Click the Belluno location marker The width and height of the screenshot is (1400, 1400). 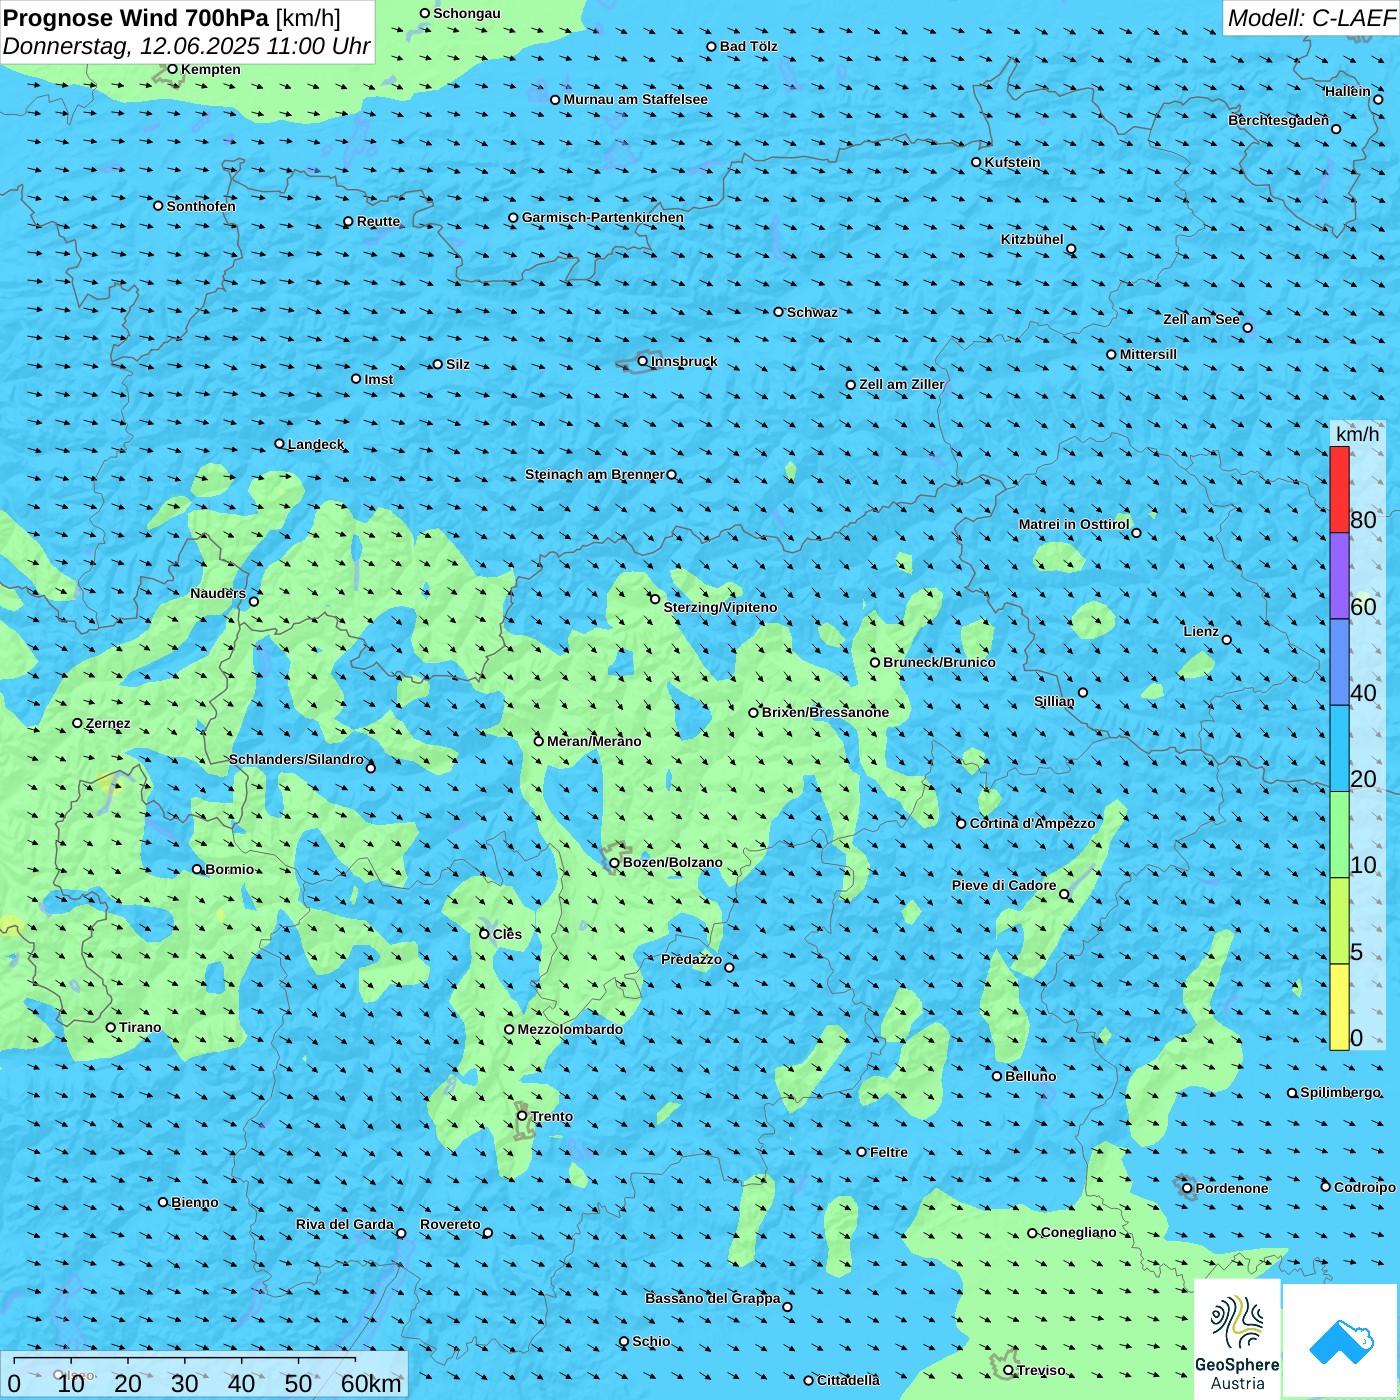pos(997,1076)
